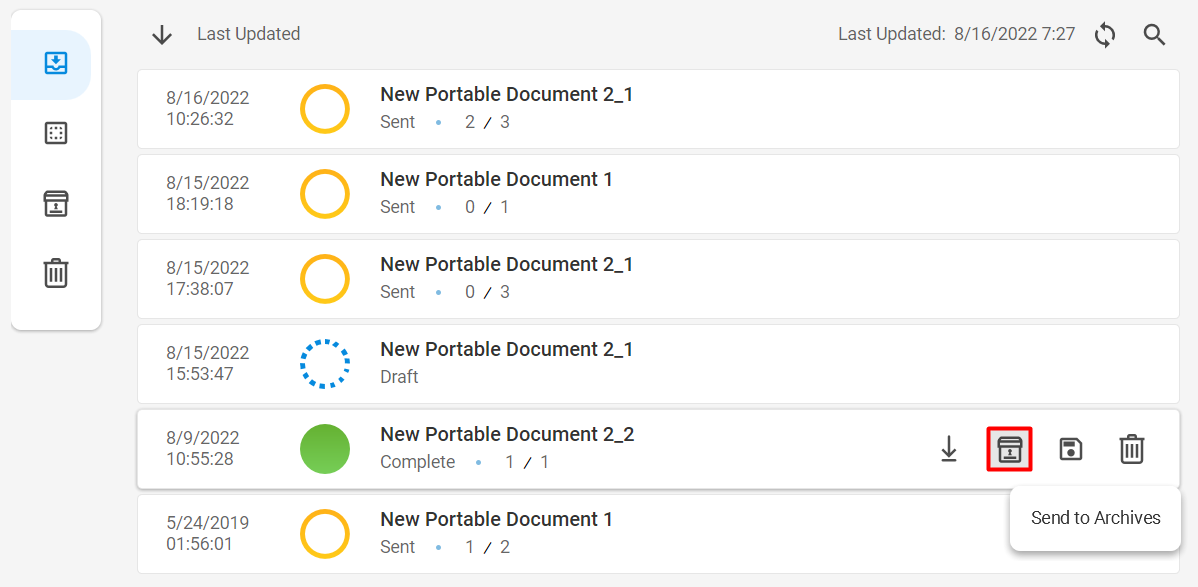Click the date 8/15/2022 18:19:18
This screenshot has width=1198, height=587.
tap(208, 194)
